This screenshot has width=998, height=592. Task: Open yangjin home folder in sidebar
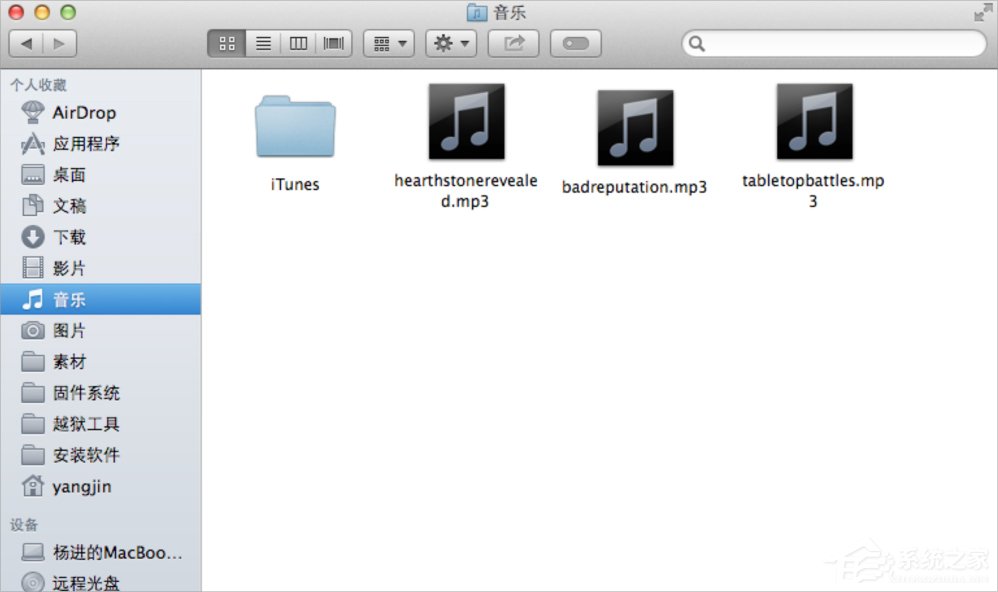(x=82, y=486)
